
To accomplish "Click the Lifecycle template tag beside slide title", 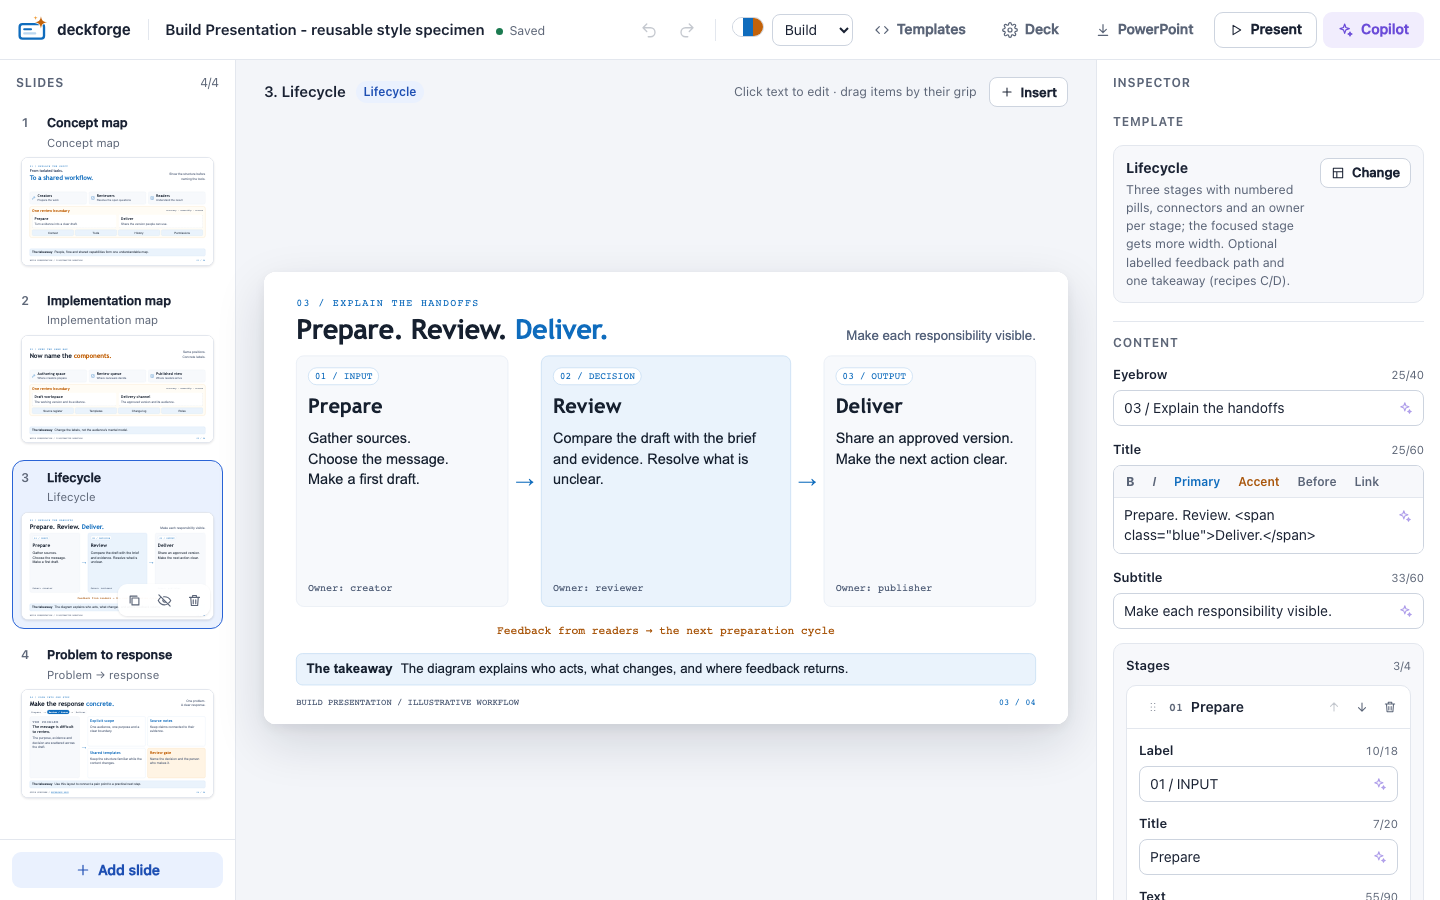I will (389, 92).
